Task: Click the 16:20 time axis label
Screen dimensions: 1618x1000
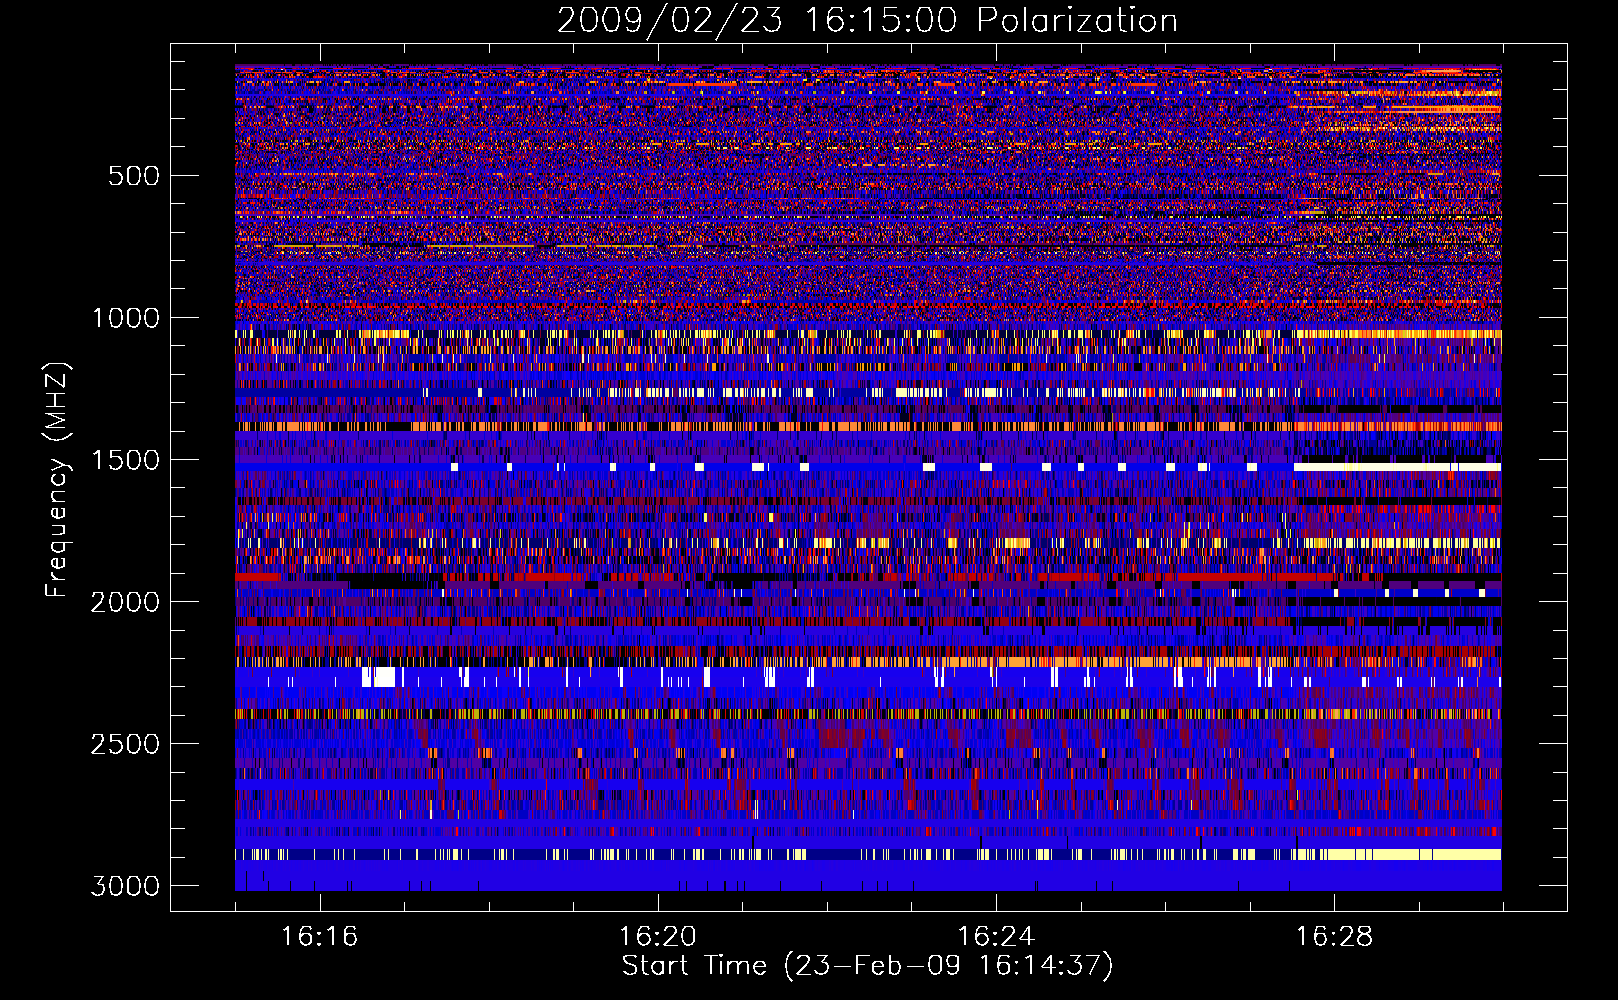Action: [658, 937]
